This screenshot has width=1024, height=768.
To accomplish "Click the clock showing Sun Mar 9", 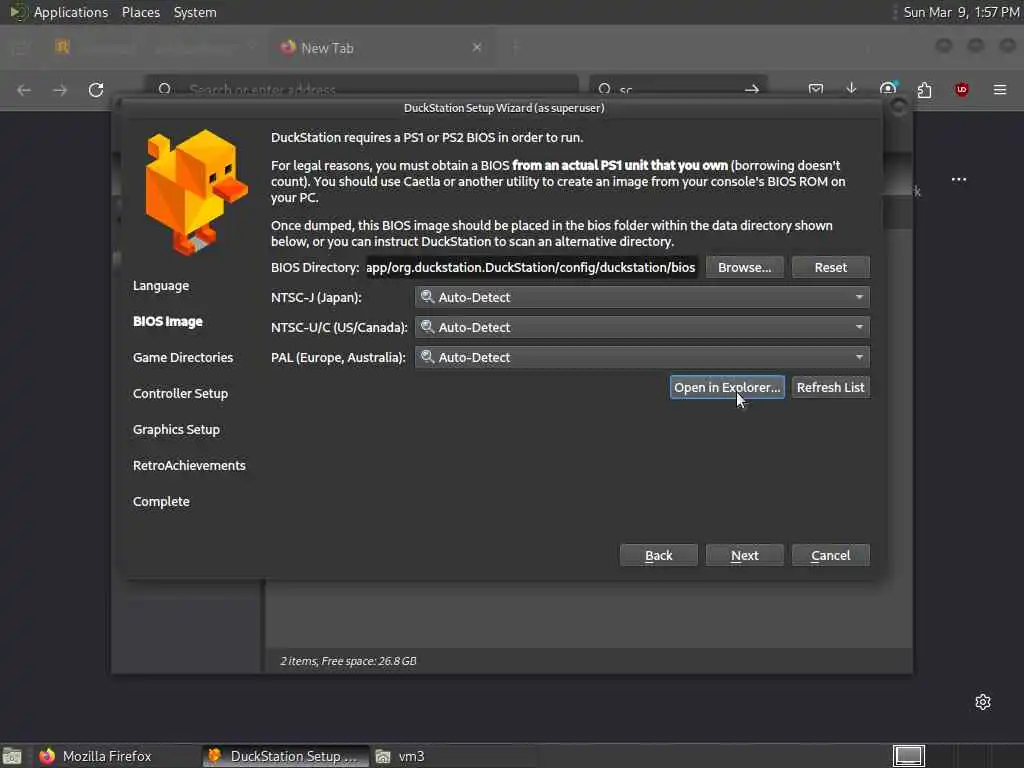I will tap(961, 12).
